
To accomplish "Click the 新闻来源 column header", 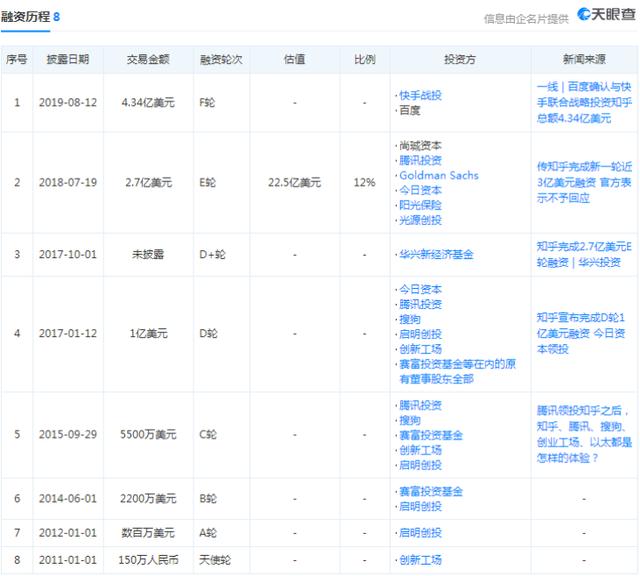I will pos(584,60).
